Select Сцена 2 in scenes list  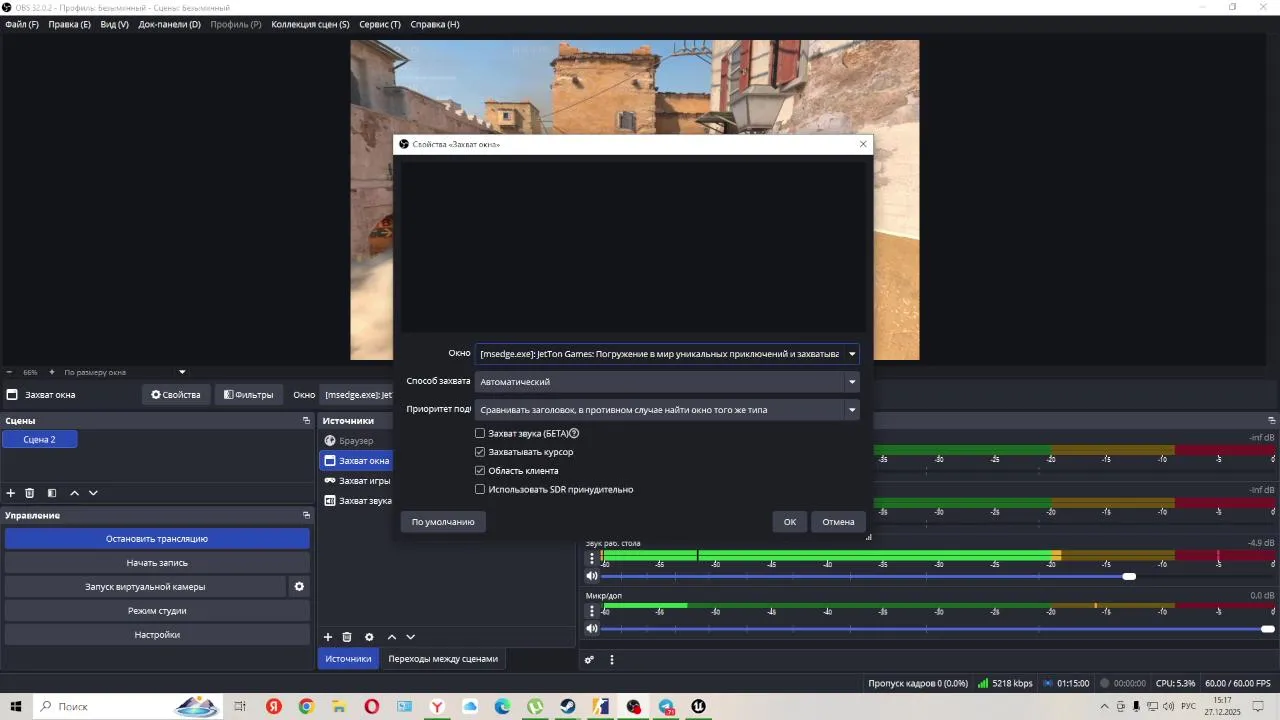click(40, 440)
